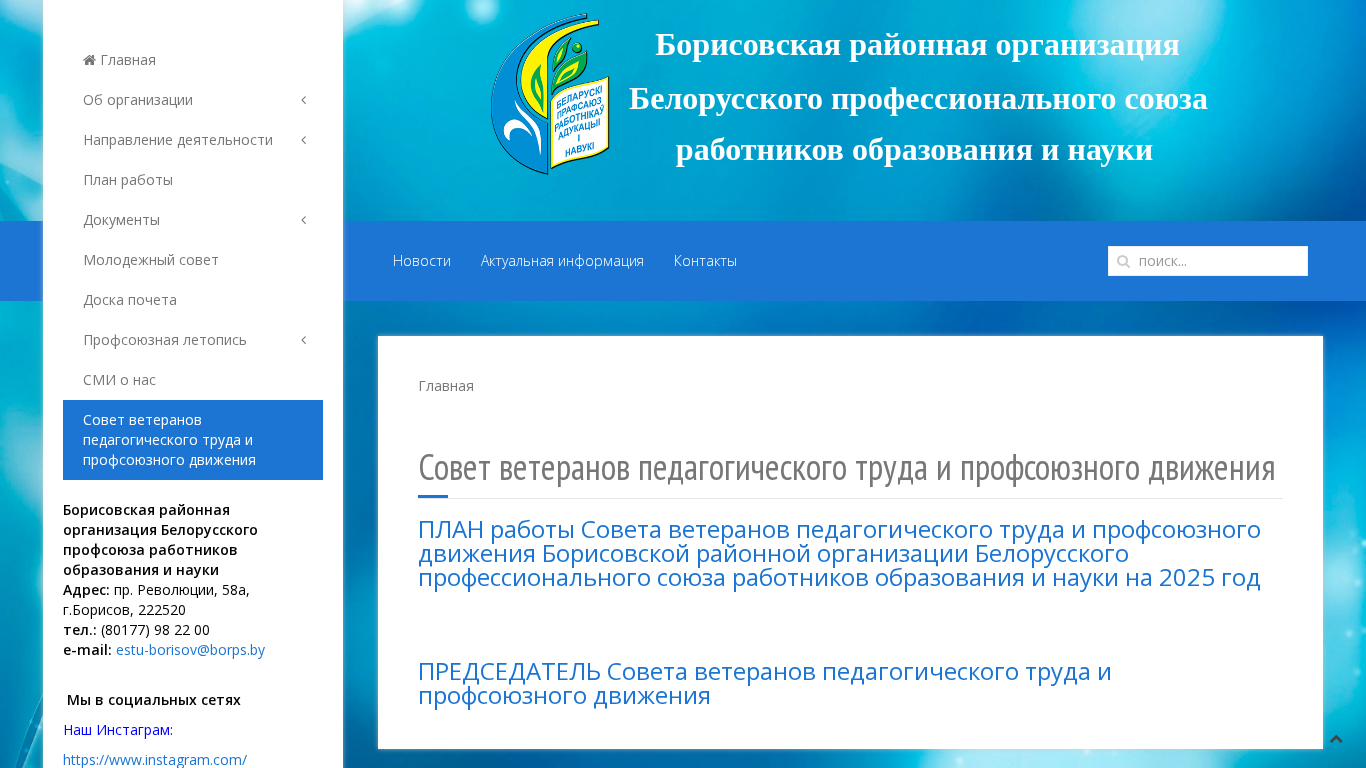Open the instagram.com URL link
Image resolution: width=1366 pixels, height=768 pixels.
click(155, 760)
